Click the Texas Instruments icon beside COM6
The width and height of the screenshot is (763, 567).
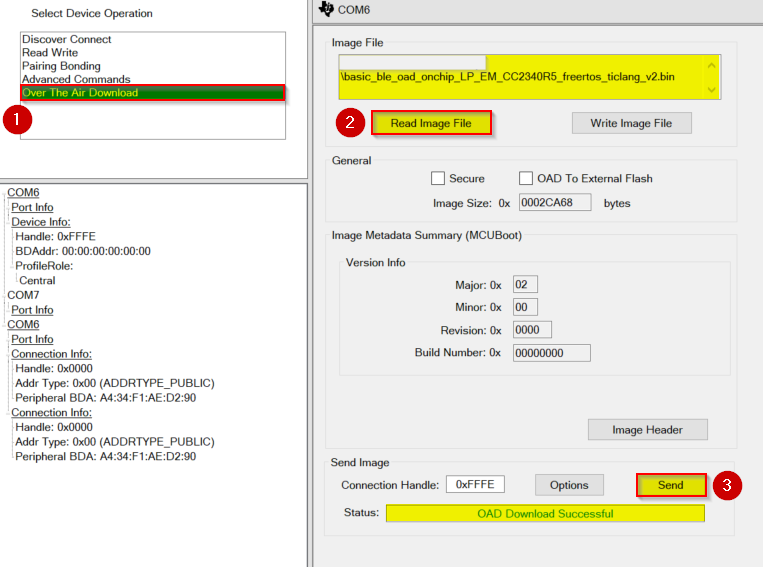pos(325,9)
